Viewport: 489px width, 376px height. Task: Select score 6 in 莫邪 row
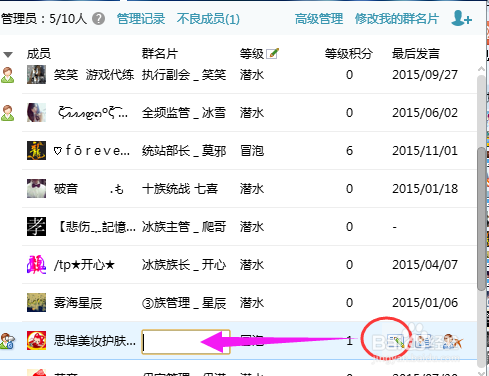click(349, 151)
